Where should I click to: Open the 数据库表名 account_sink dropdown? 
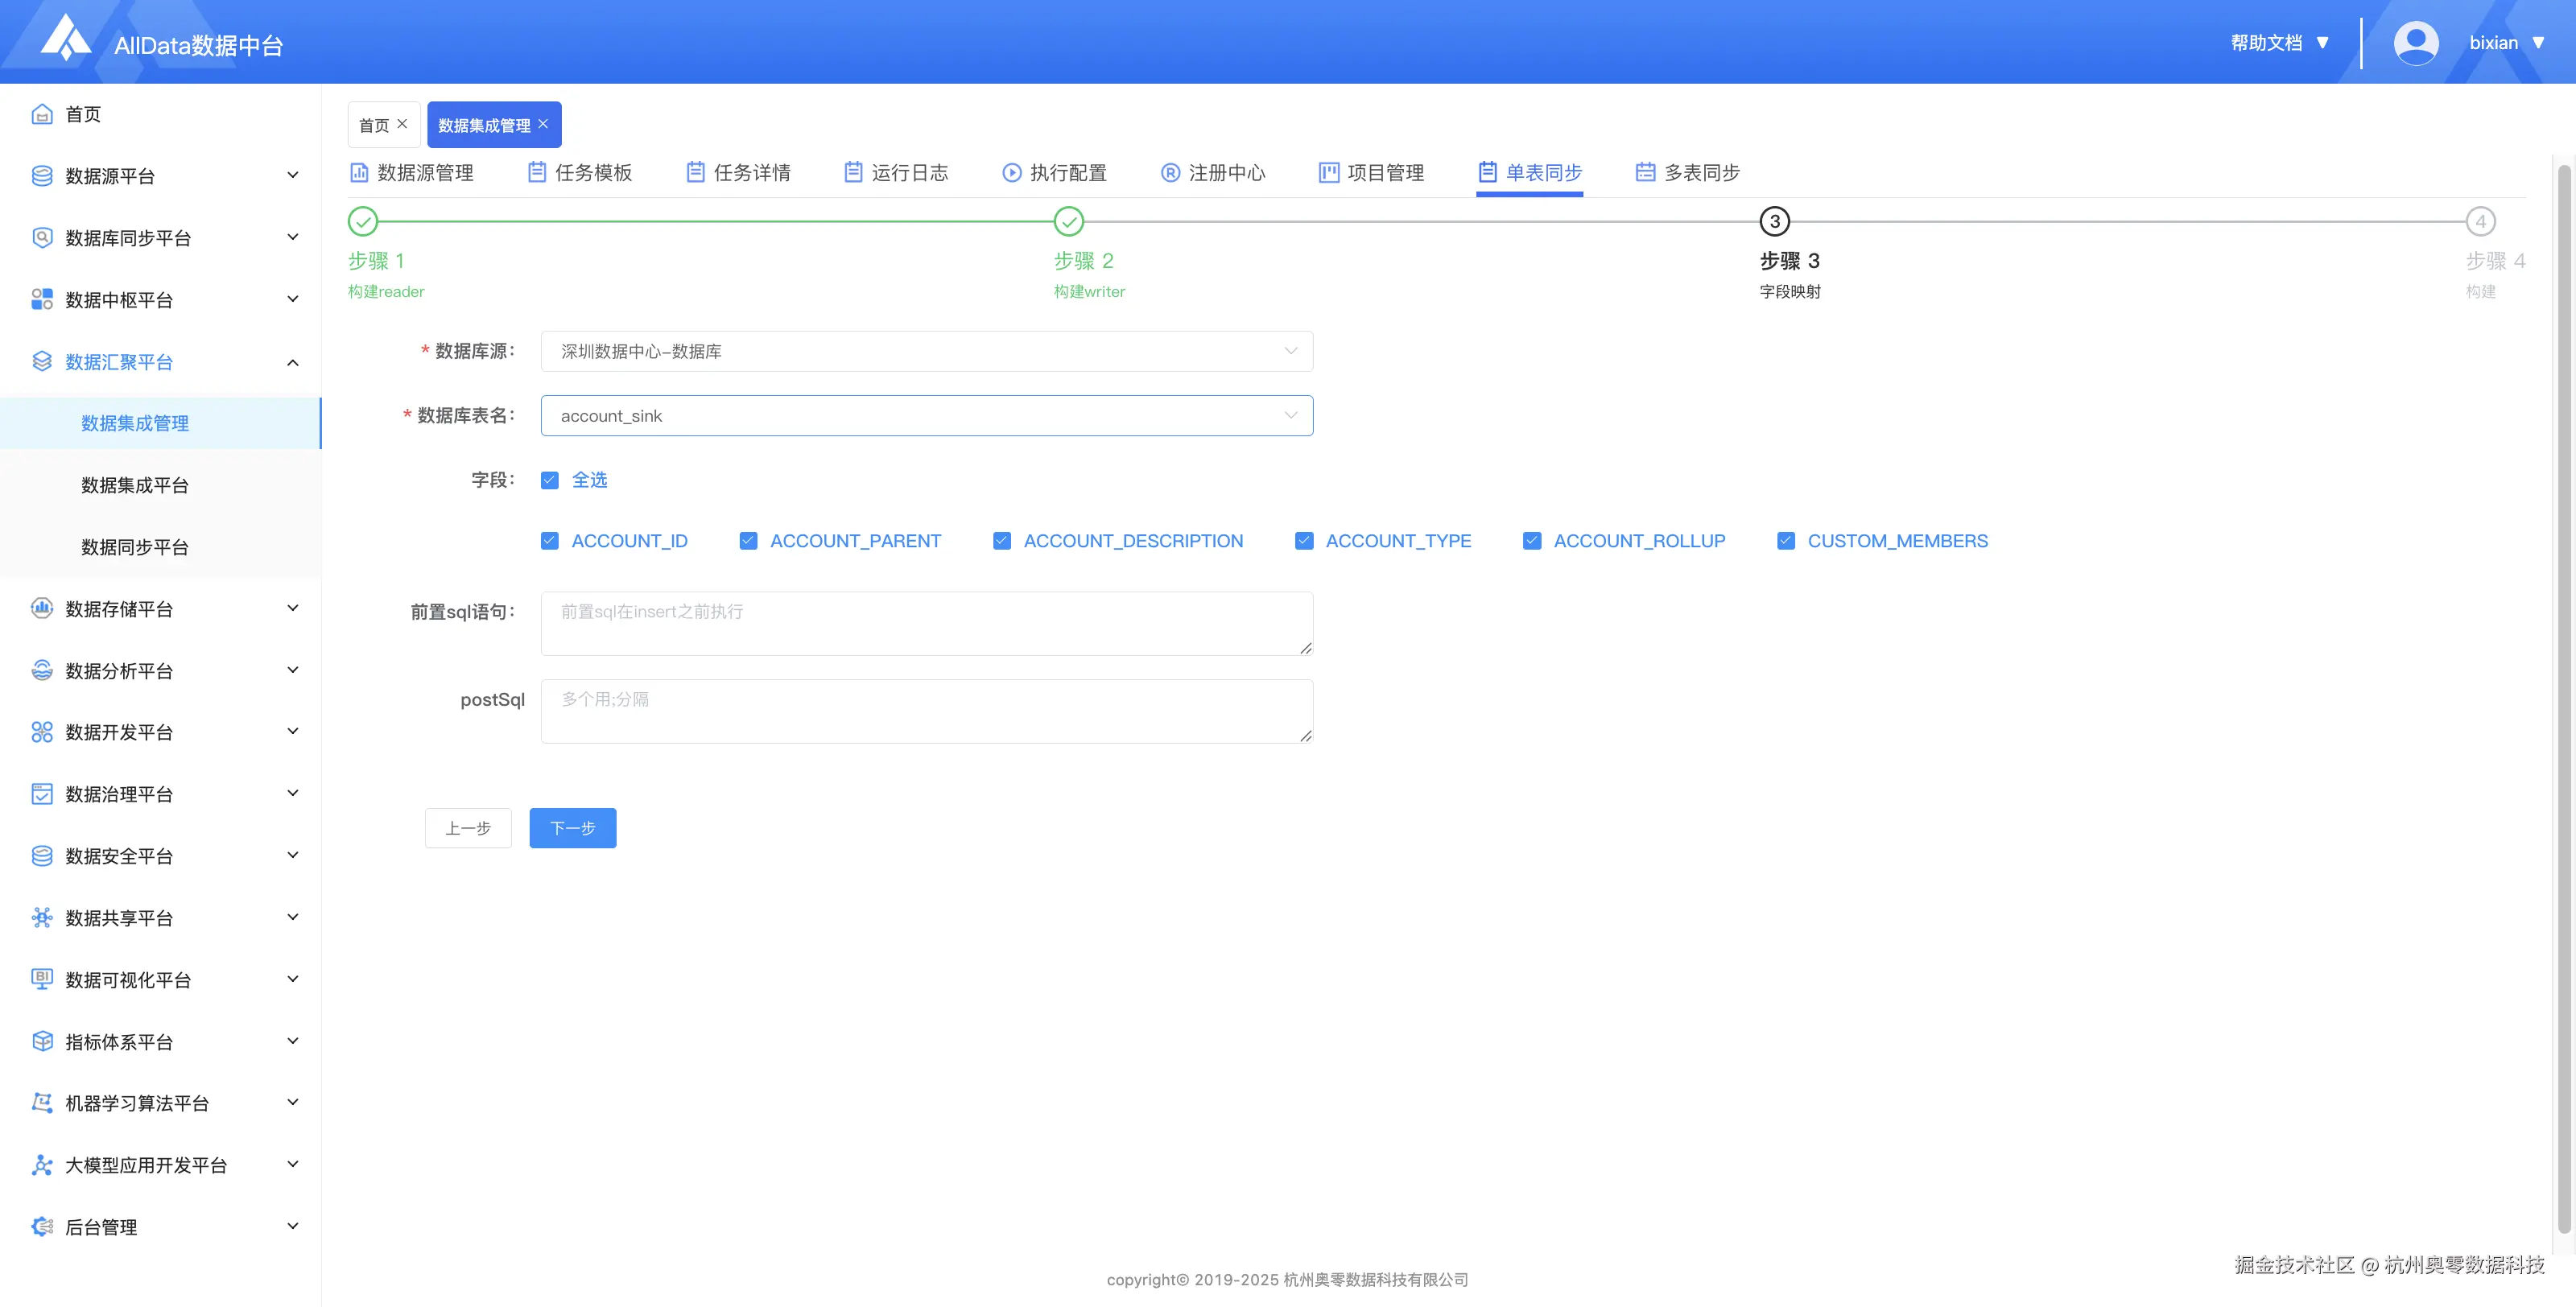coord(927,416)
